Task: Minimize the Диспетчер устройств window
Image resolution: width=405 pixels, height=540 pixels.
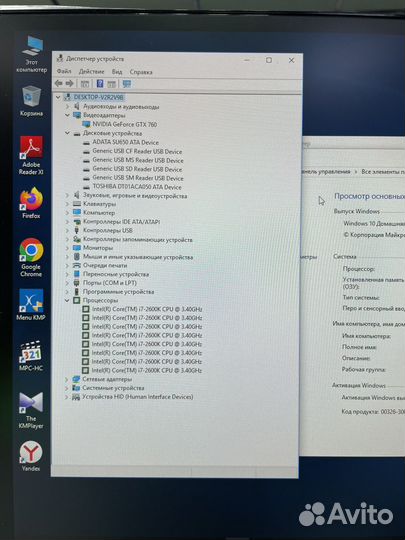Action: click(247, 60)
